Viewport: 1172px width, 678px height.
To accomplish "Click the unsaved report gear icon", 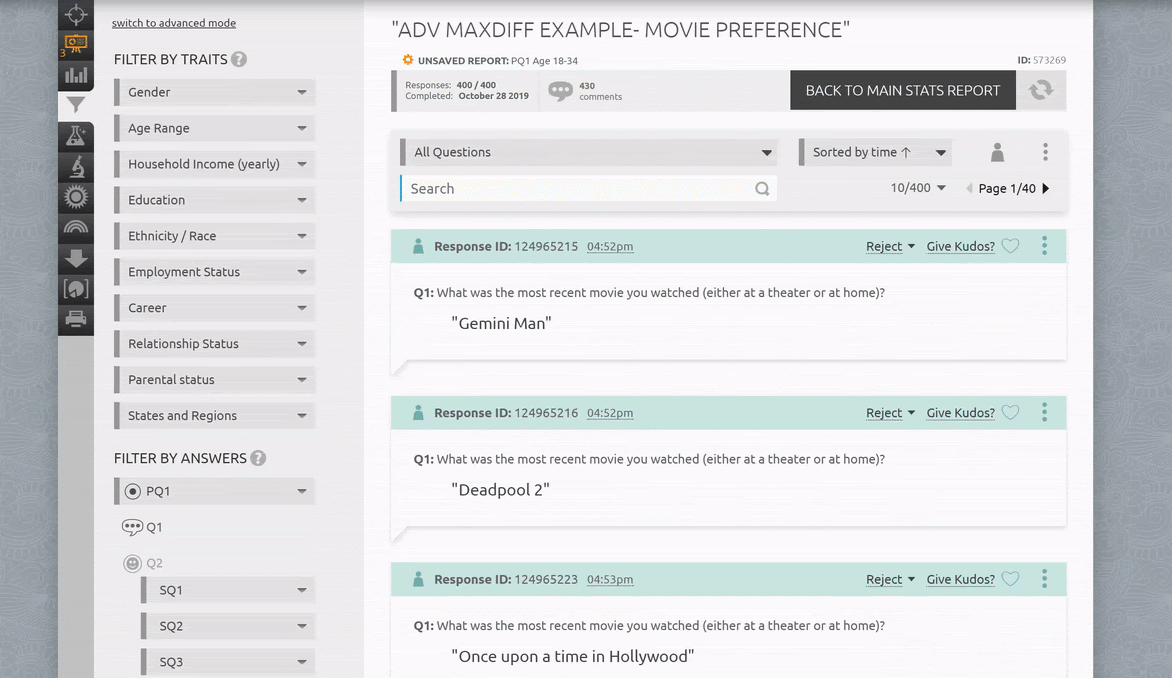I will [x=407, y=60].
